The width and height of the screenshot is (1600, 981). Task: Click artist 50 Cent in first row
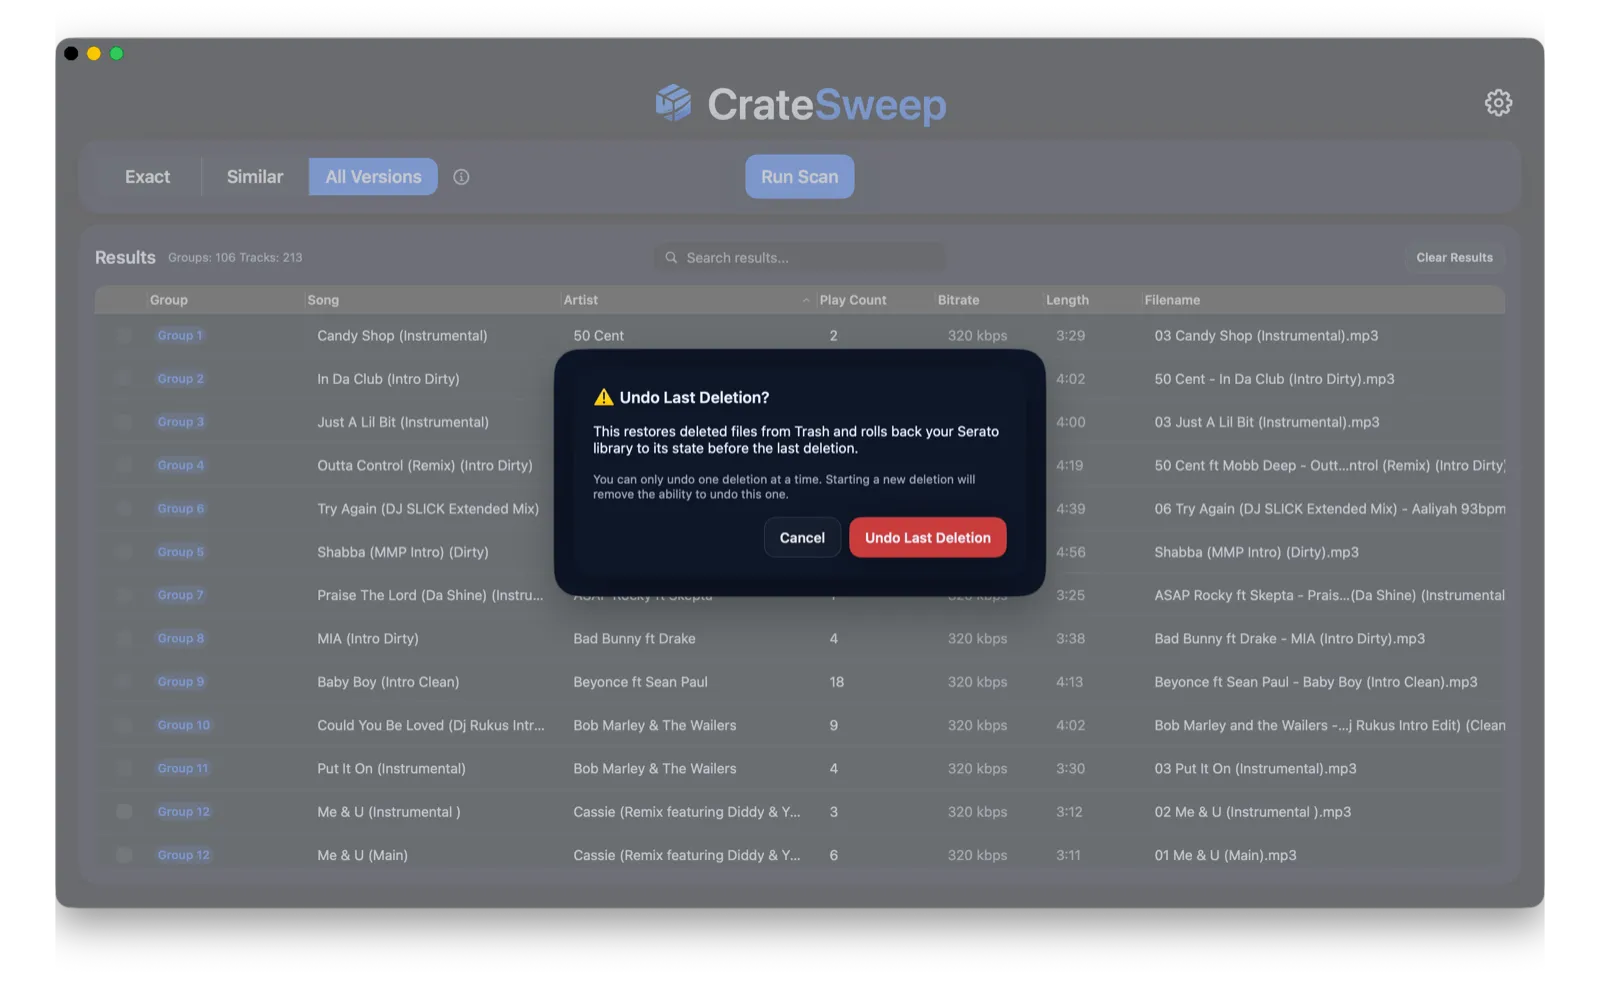(598, 336)
